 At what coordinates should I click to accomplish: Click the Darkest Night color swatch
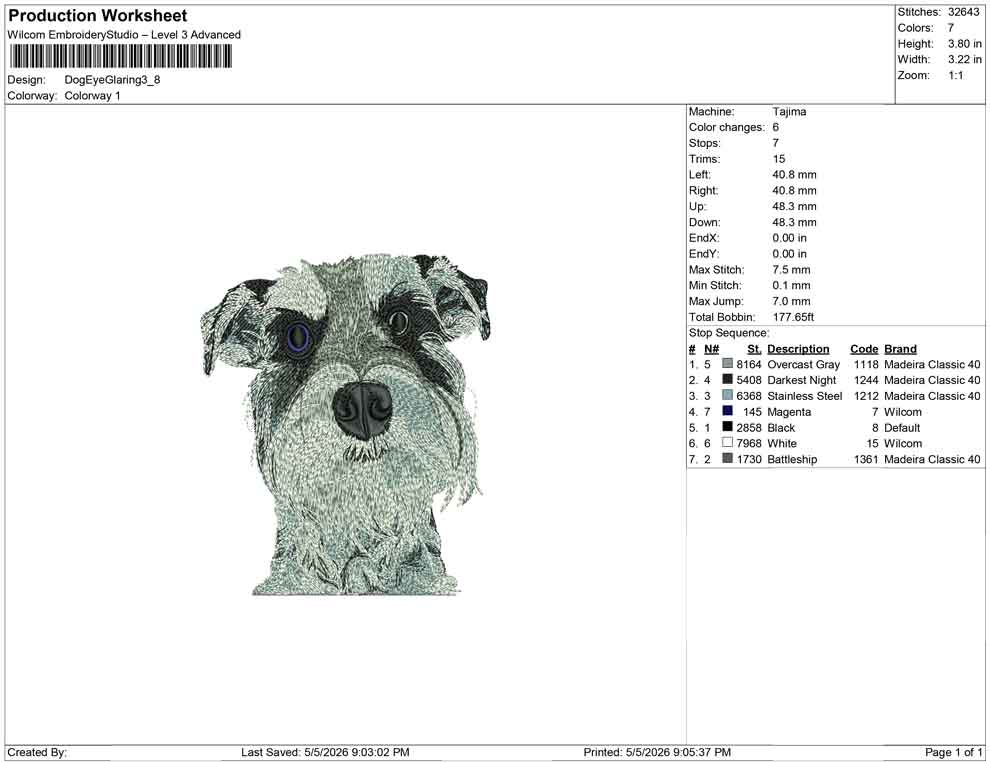tap(727, 379)
